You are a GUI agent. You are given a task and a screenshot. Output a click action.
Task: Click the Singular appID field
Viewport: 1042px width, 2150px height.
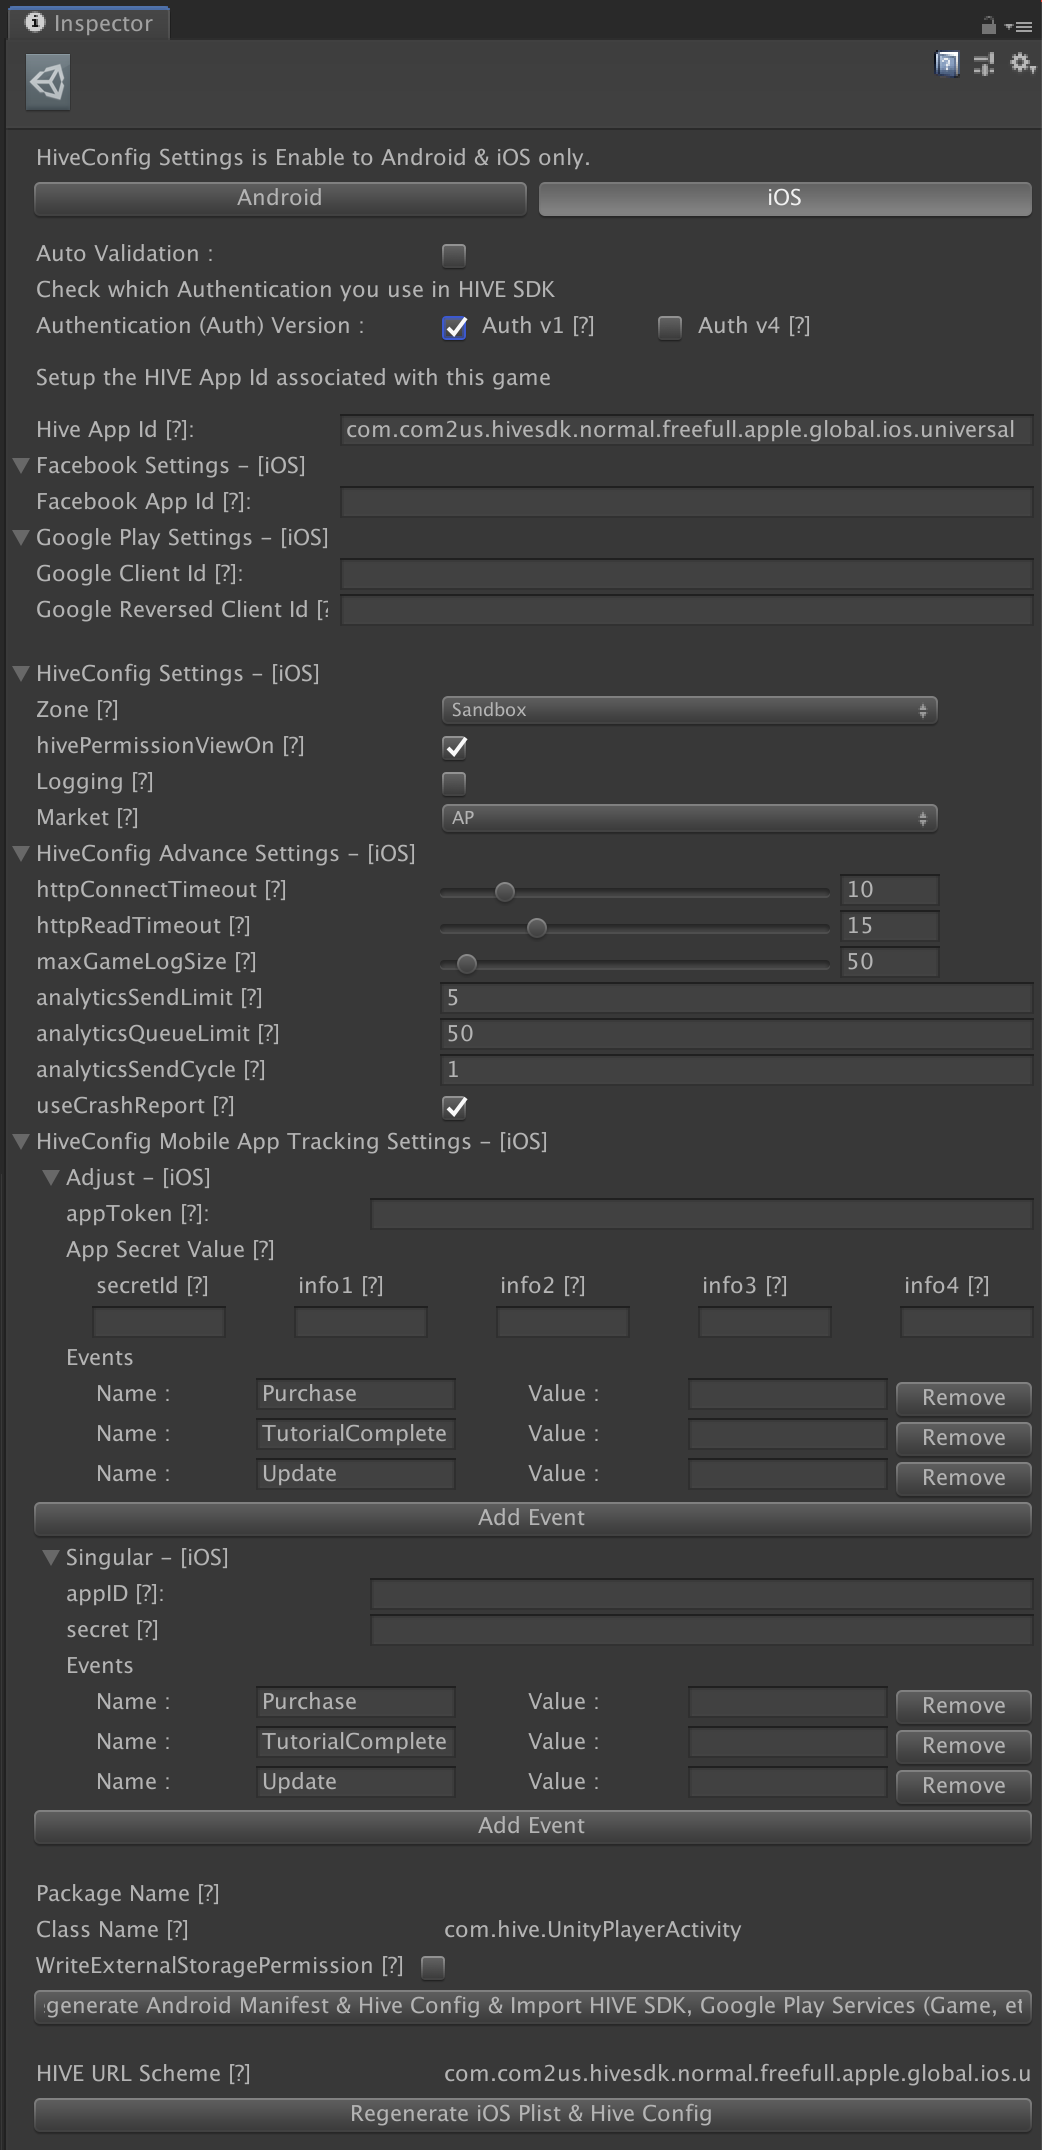701,1594
